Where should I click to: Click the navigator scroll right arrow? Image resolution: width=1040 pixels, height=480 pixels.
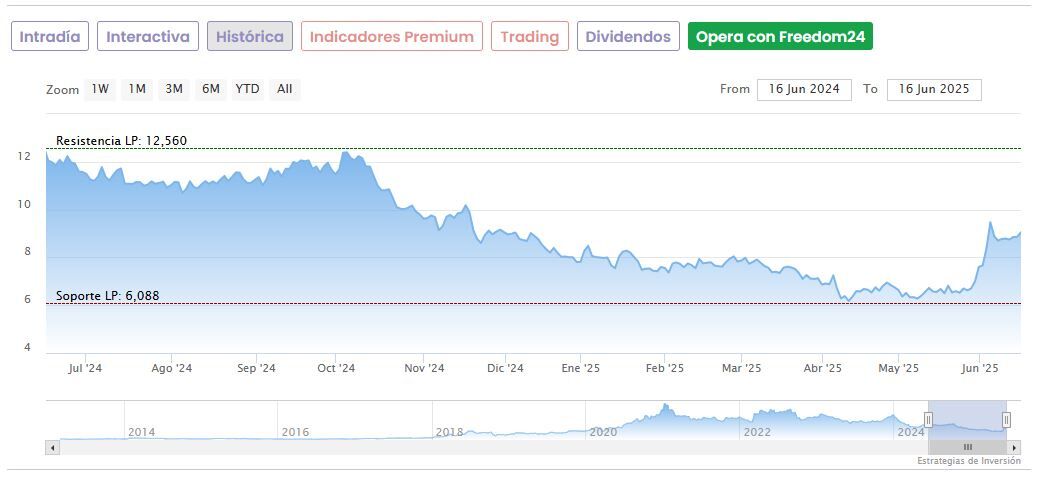coord(1014,448)
